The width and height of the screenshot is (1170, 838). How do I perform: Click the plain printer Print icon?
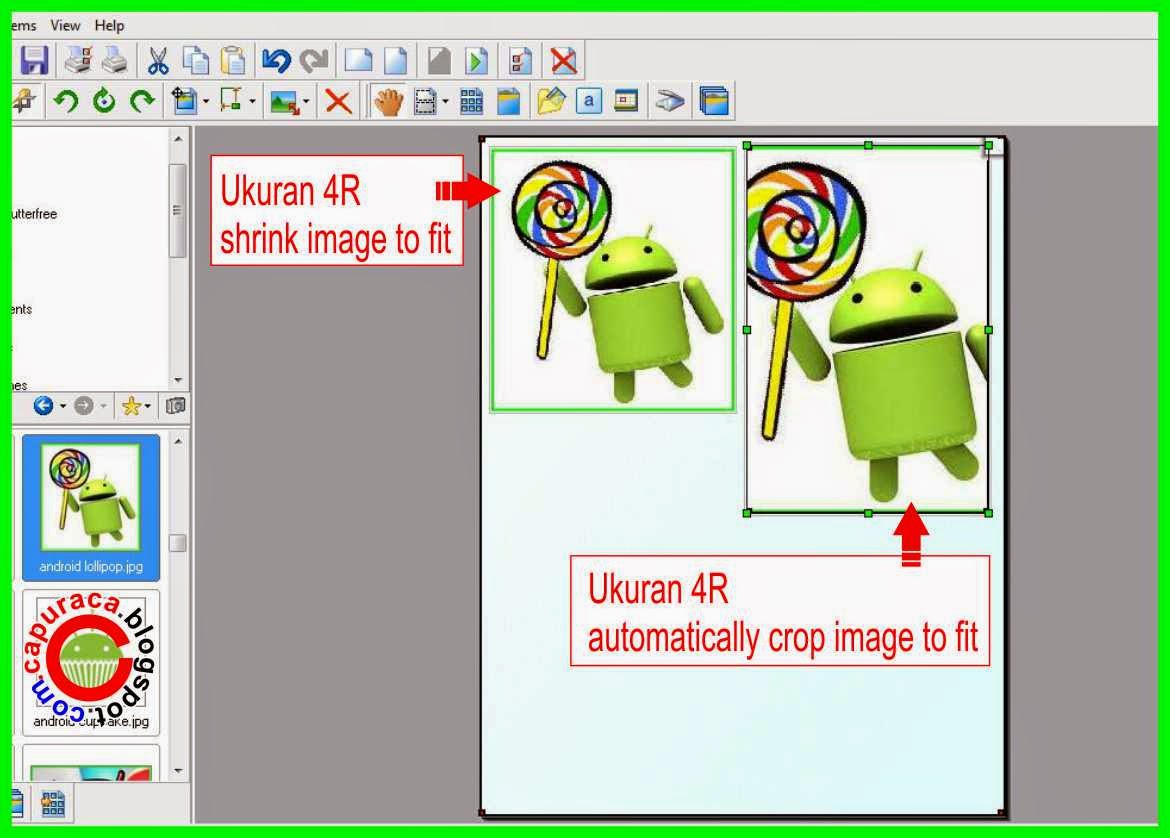(x=114, y=60)
